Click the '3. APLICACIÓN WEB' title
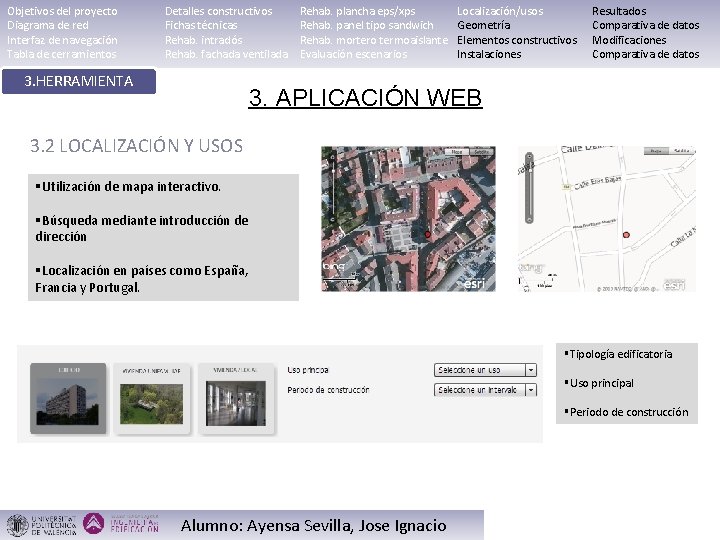Image resolution: width=720 pixels, height=540 pixels. [x=365, y=97]
